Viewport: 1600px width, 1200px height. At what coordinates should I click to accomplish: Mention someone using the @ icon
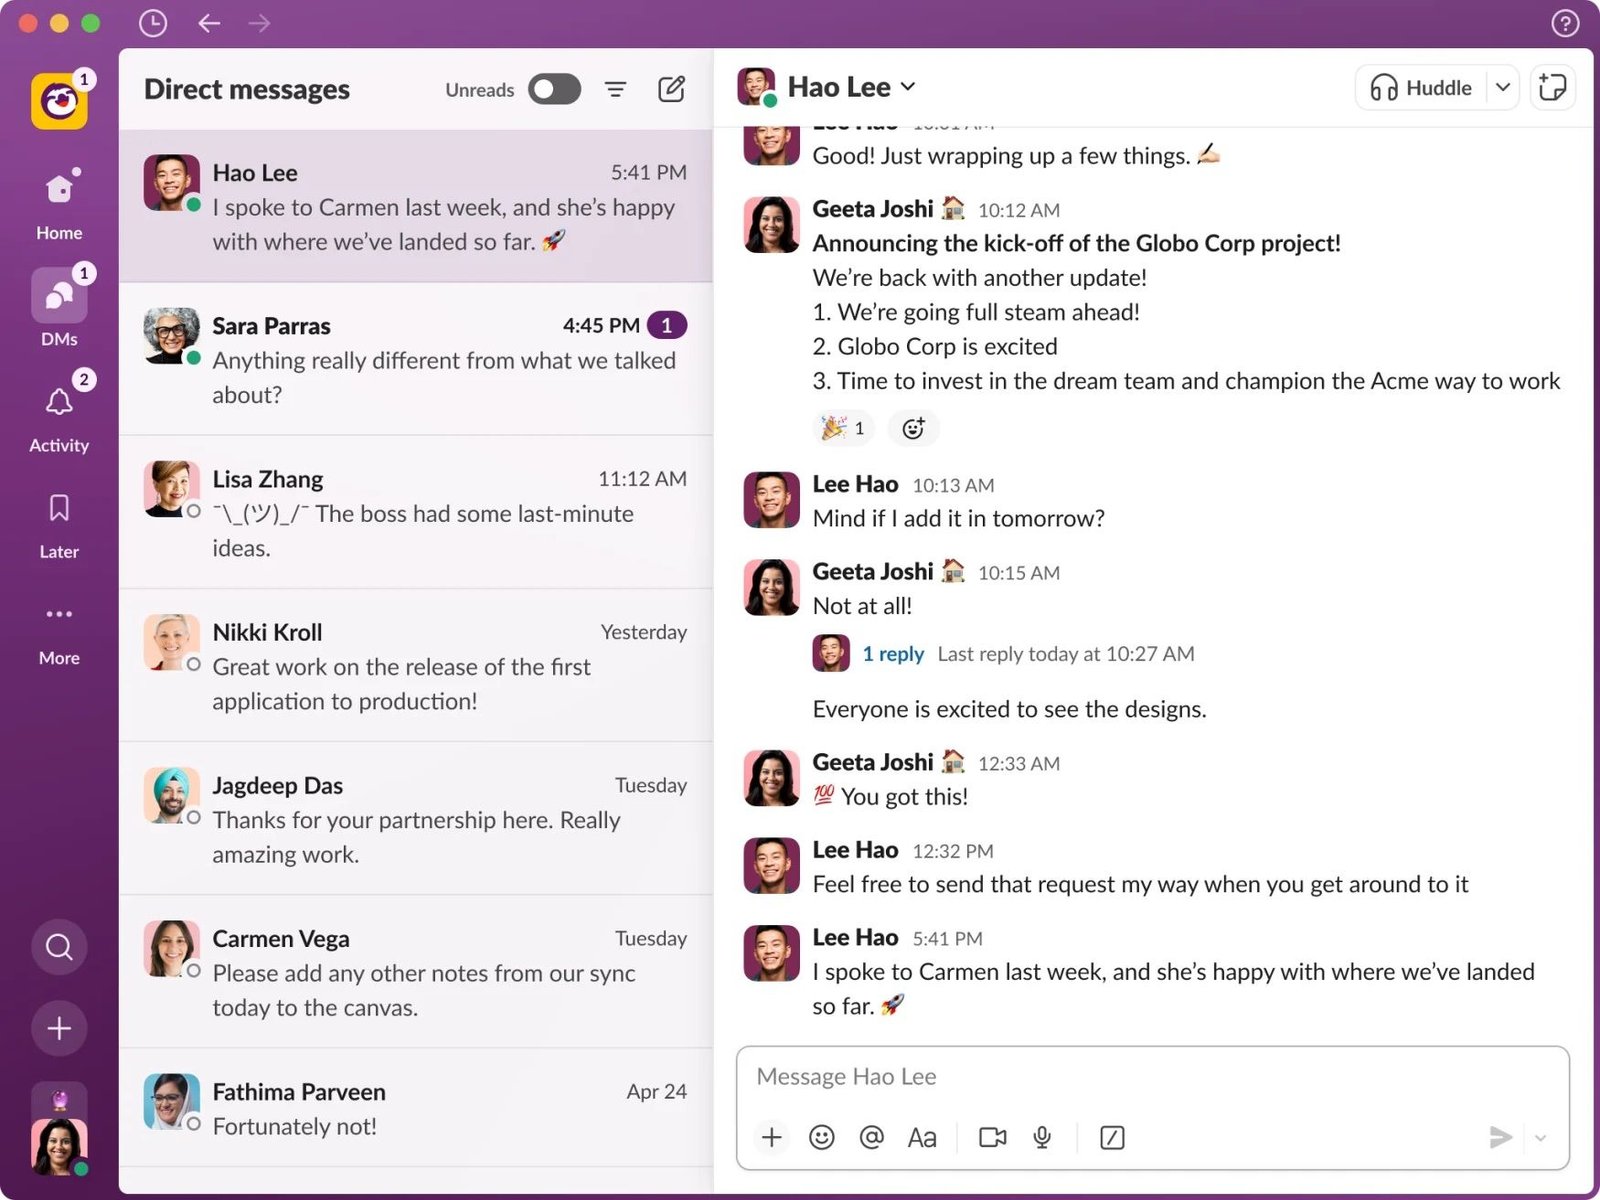pyautogui.click(x=871, y=1137)
